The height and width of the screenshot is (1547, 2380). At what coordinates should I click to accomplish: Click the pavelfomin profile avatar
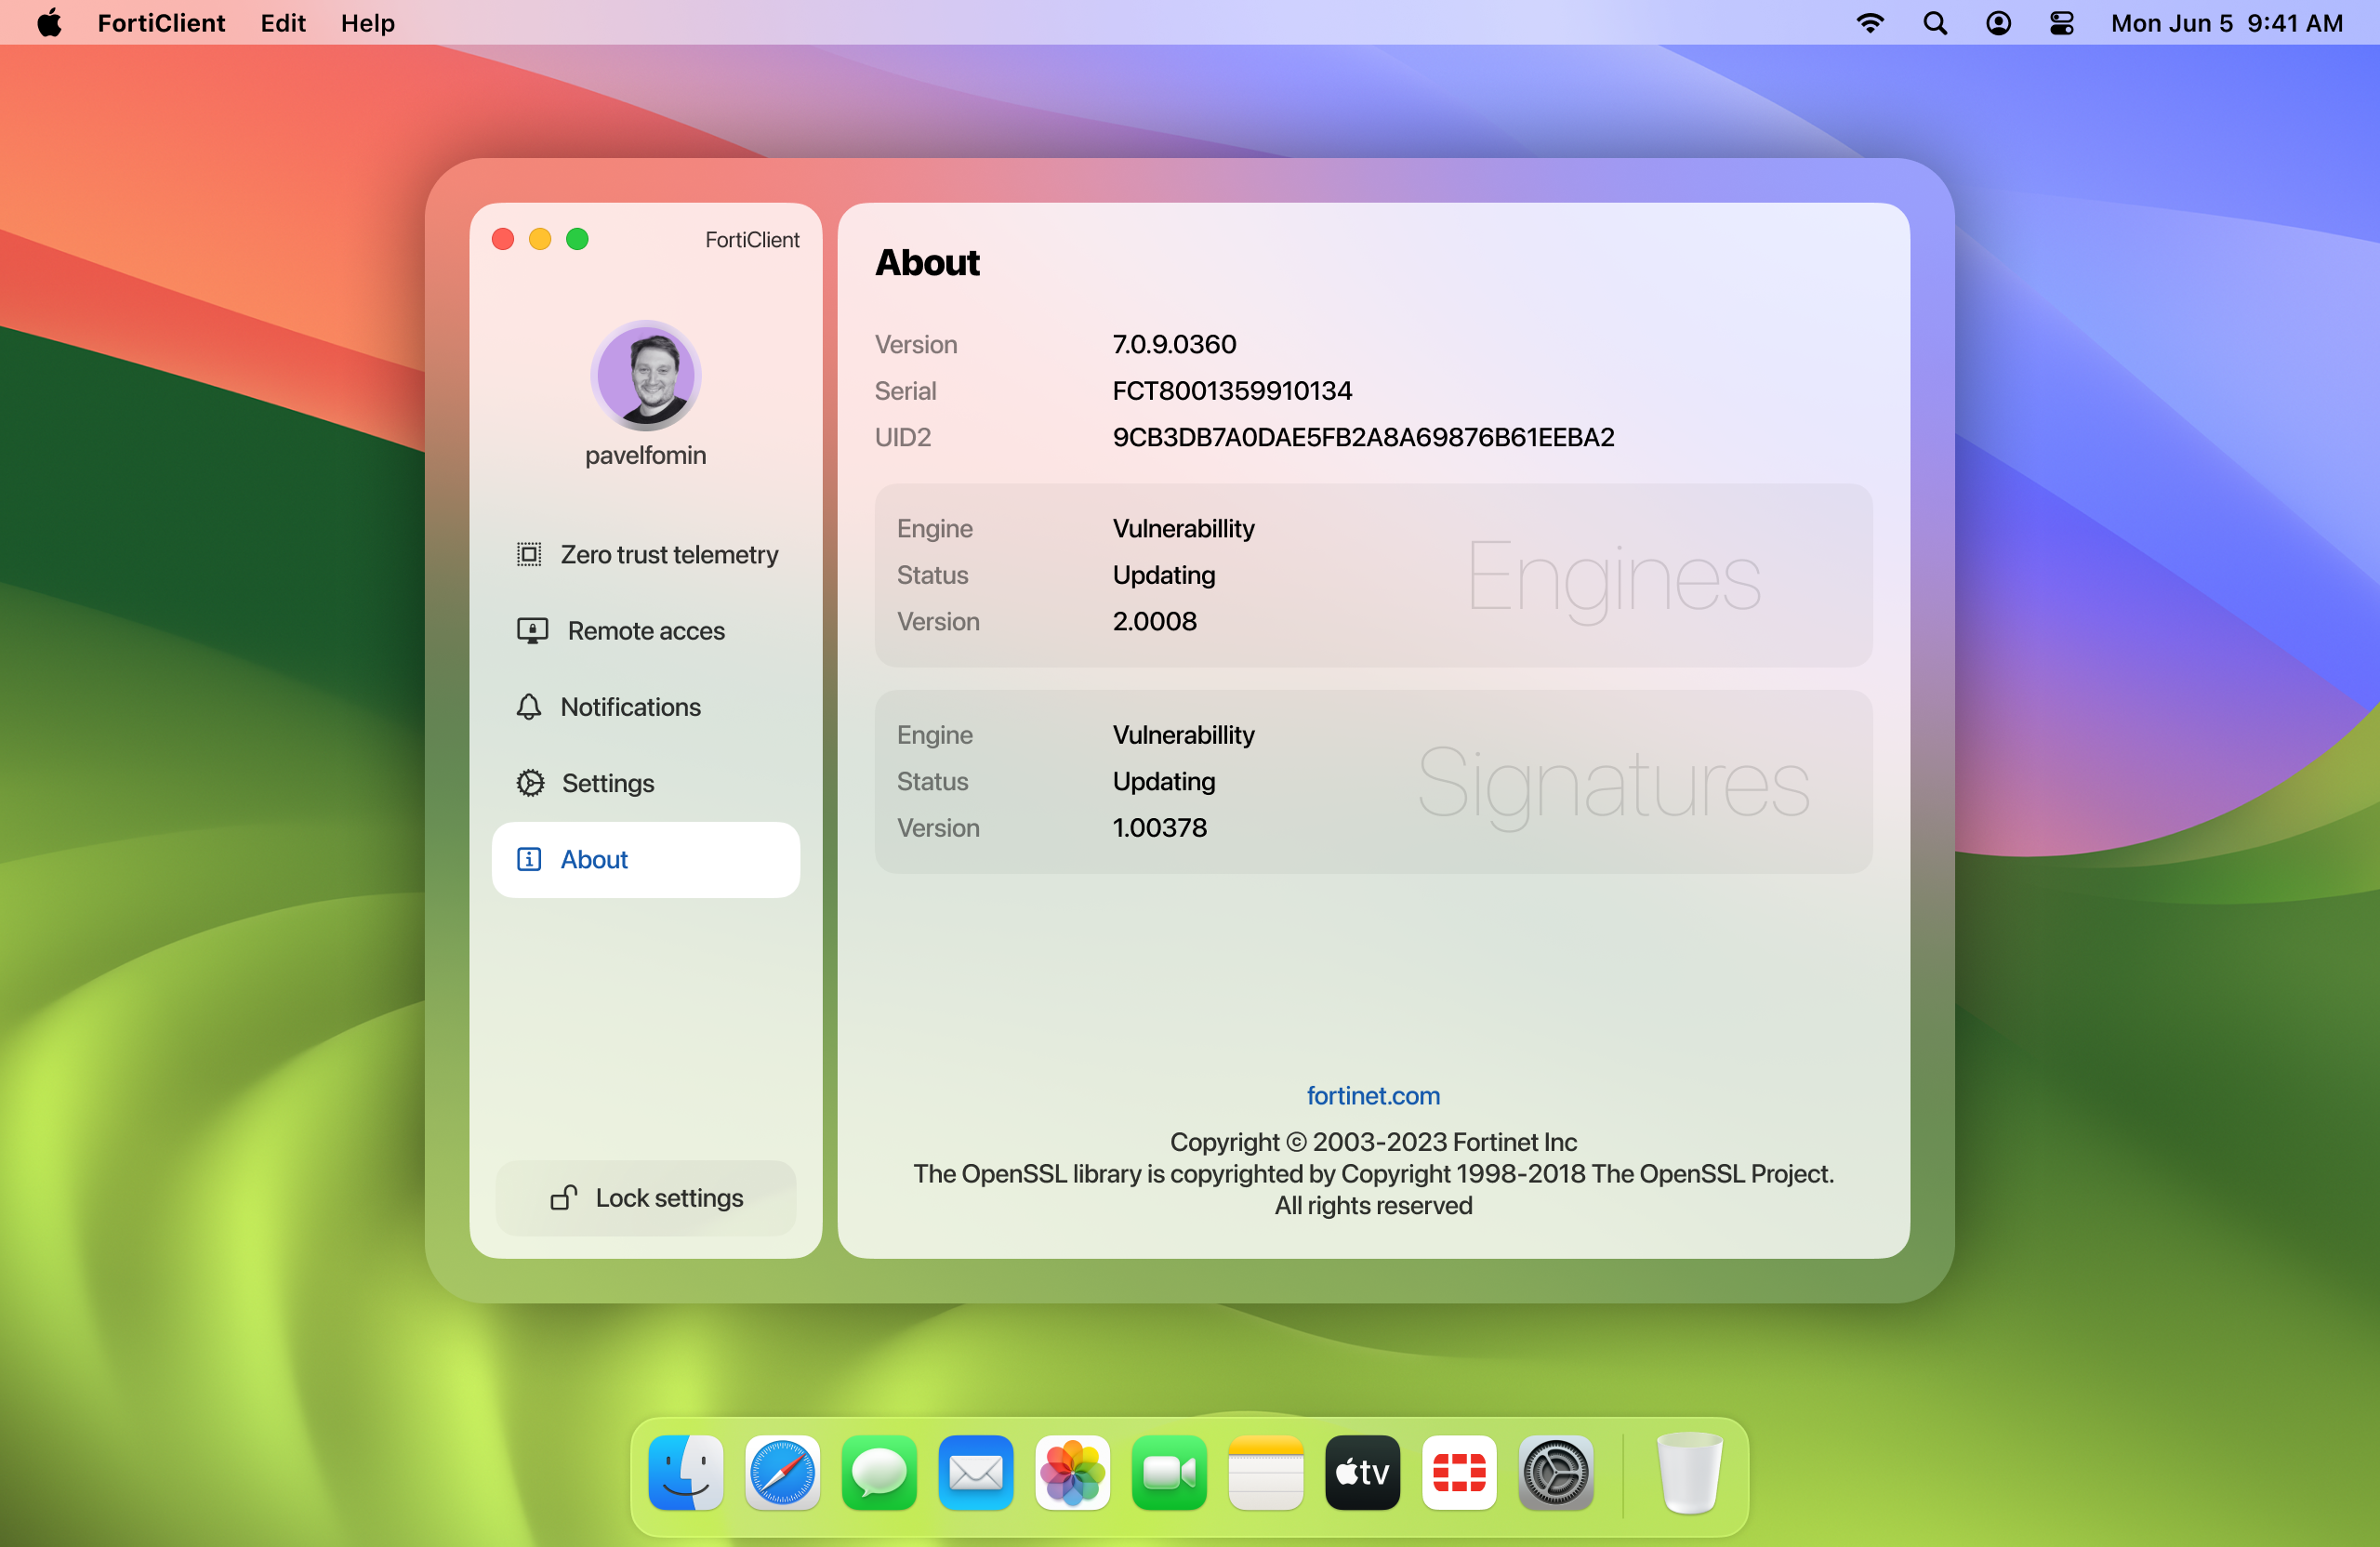(645, 376)
